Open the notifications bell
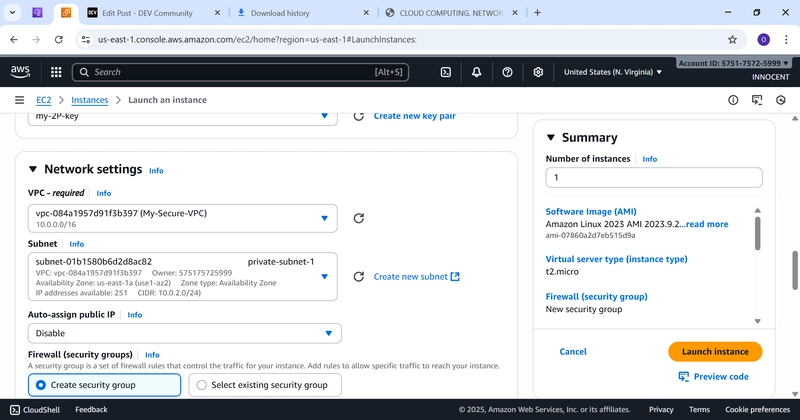 (x=476, y=72)
